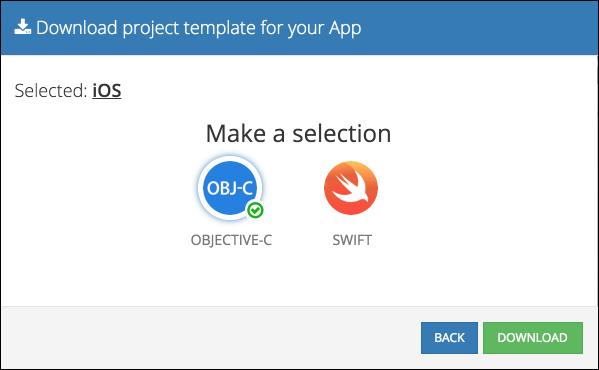Click the white "OBJ-C" text inside the circle
The width and height of the screenshot is (599, 370).
(230, 188)
